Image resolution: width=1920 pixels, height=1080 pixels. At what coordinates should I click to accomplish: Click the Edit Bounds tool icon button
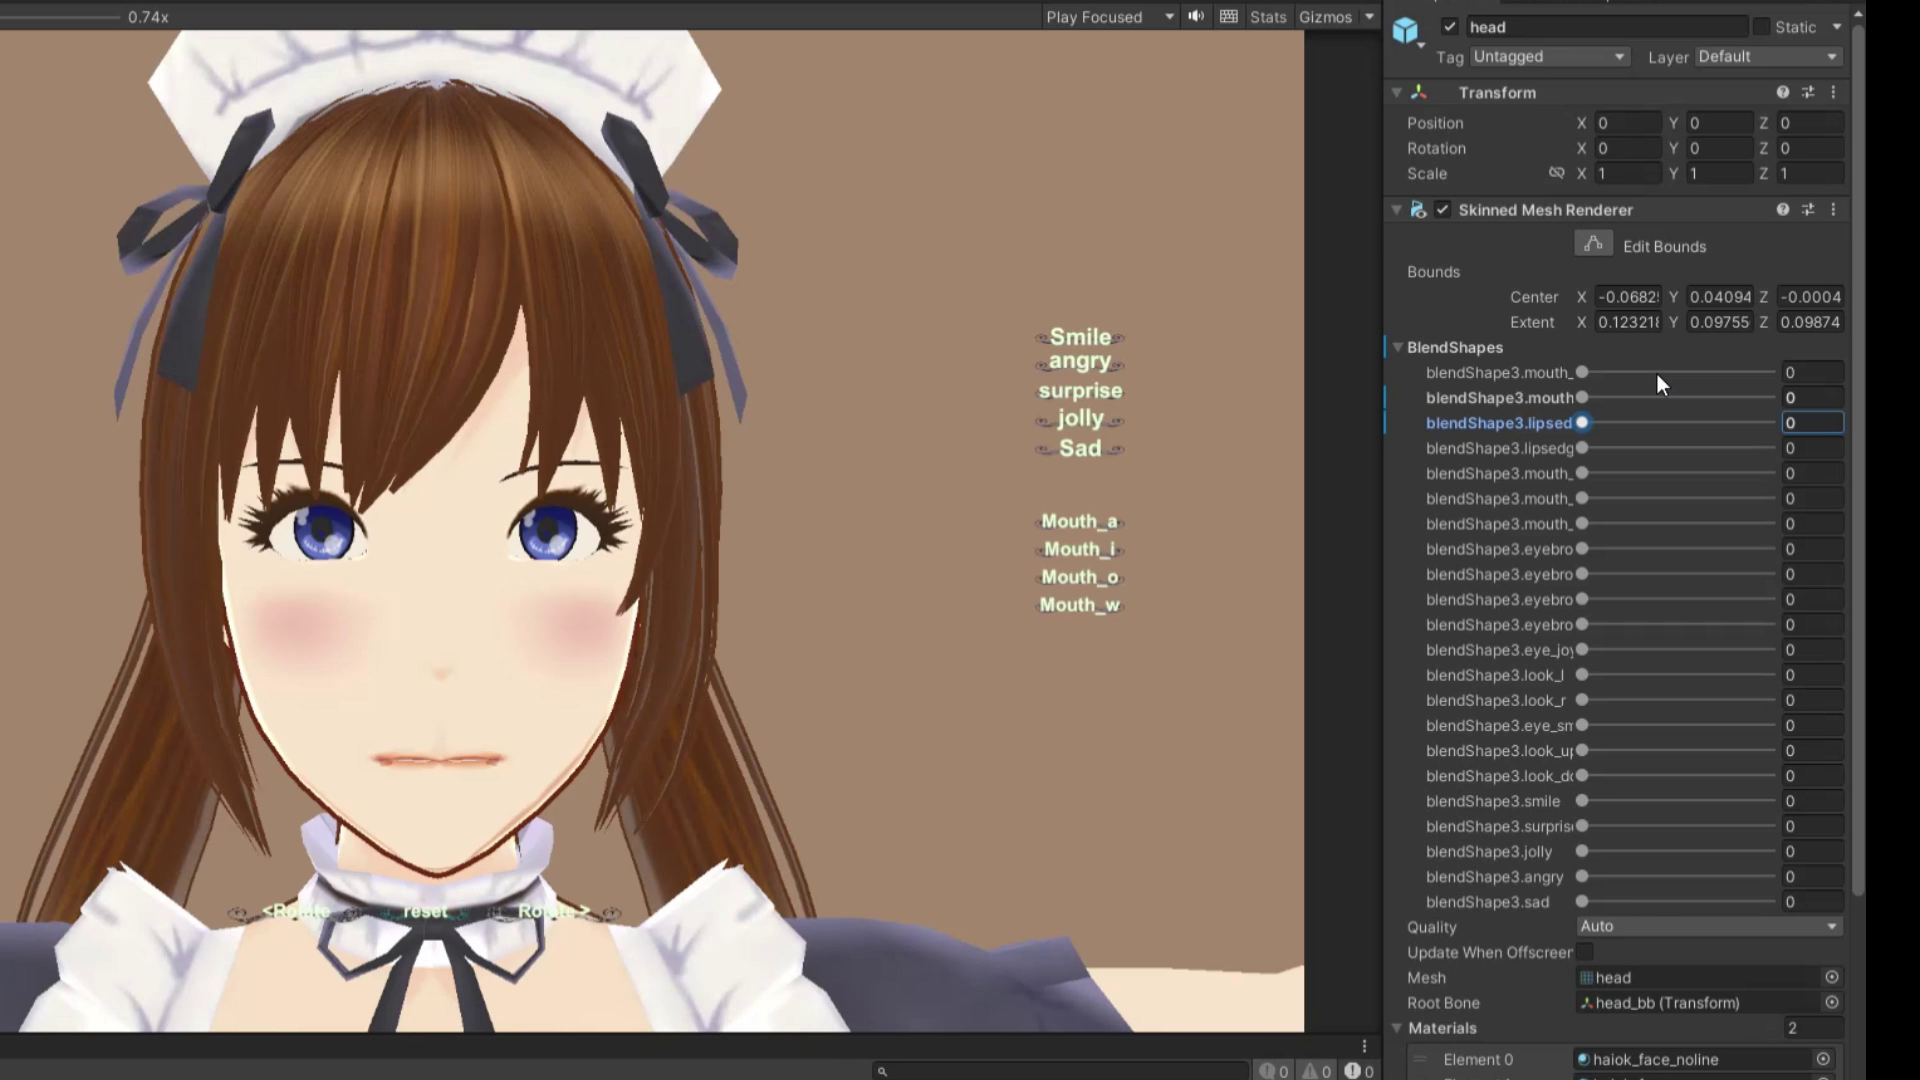pos(1593,244)
